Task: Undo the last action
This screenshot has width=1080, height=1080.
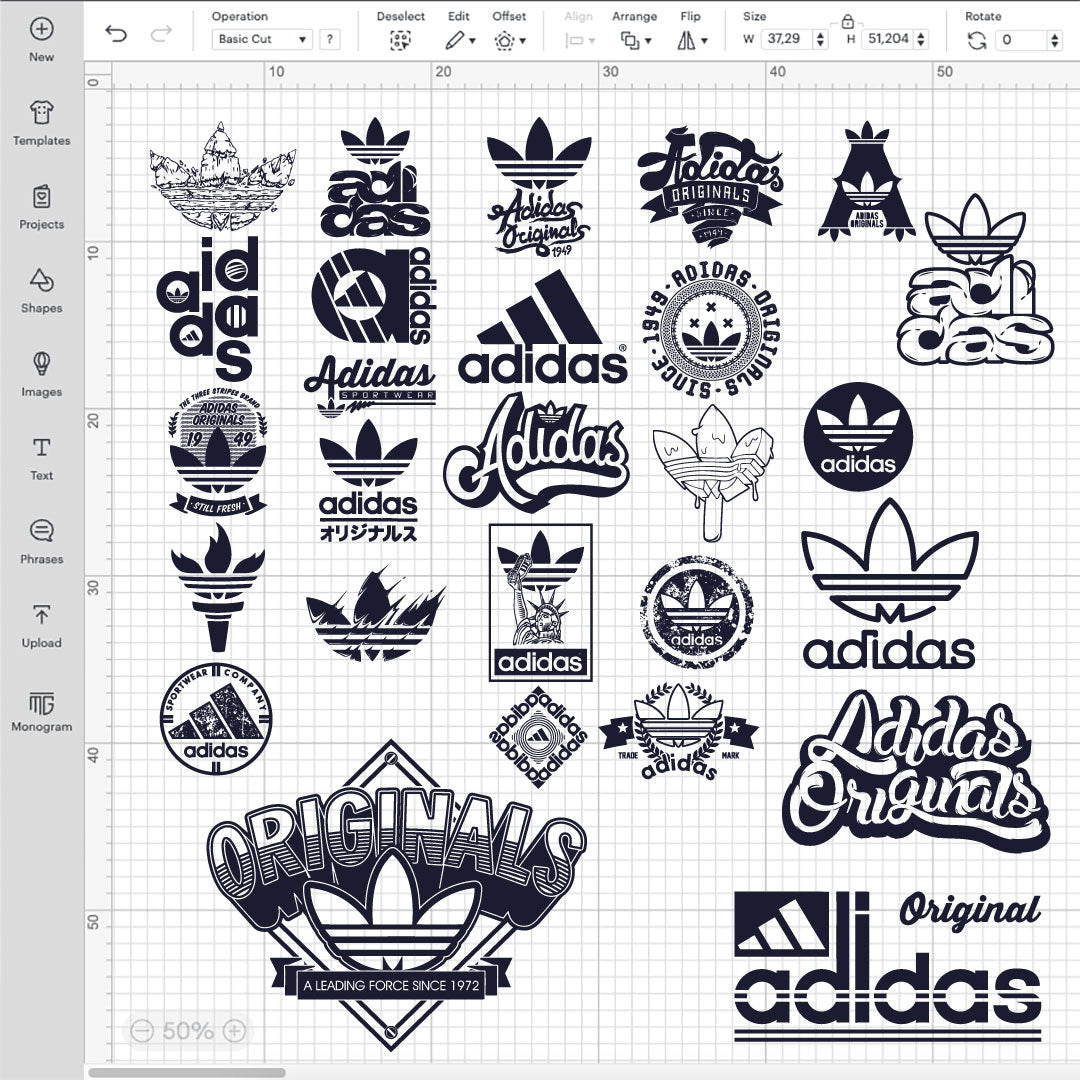Action: click(116, 34)
